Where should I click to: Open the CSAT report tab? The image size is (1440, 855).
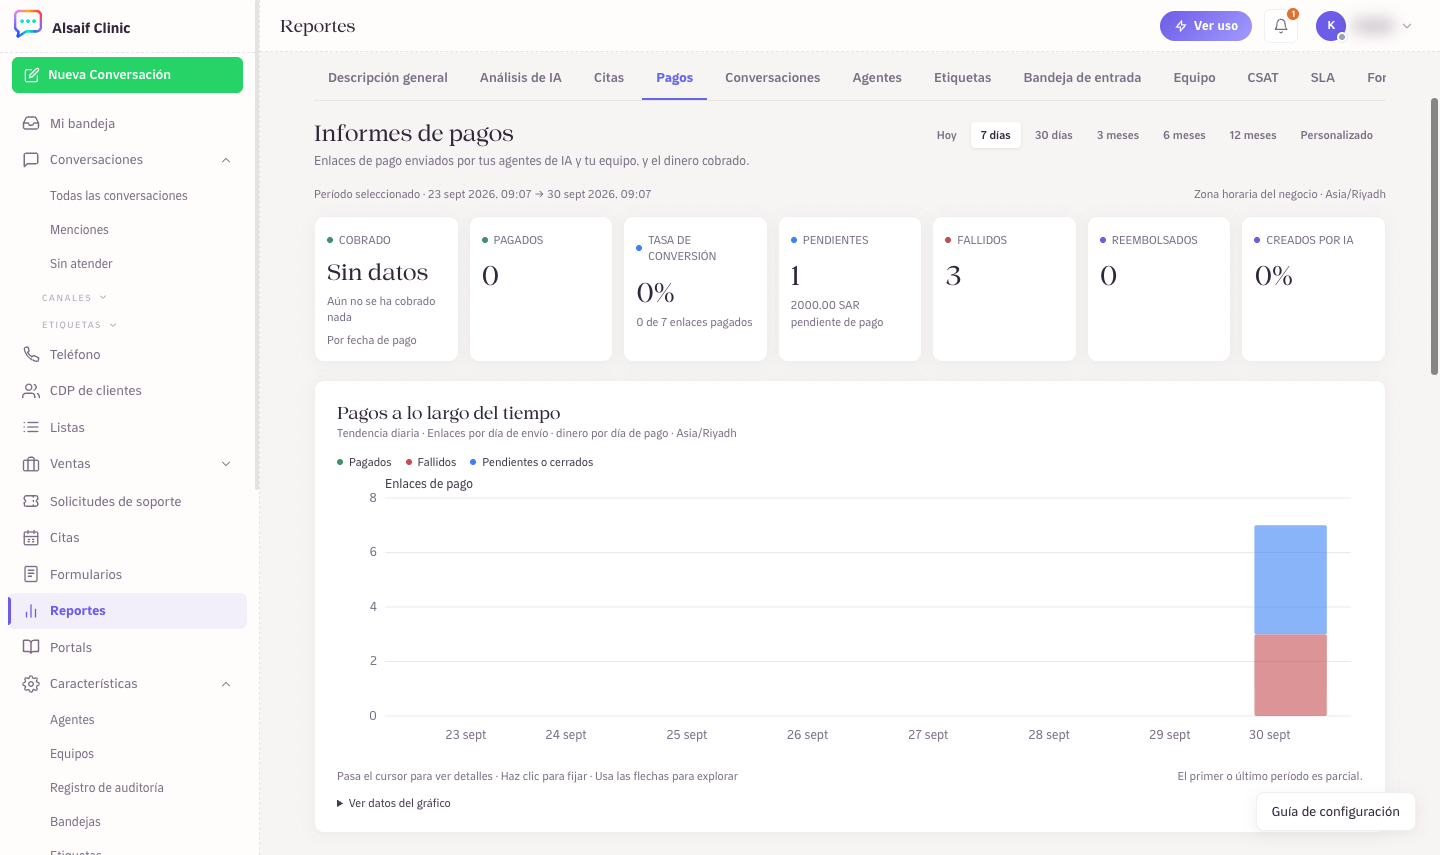(x=1263, y=77)
